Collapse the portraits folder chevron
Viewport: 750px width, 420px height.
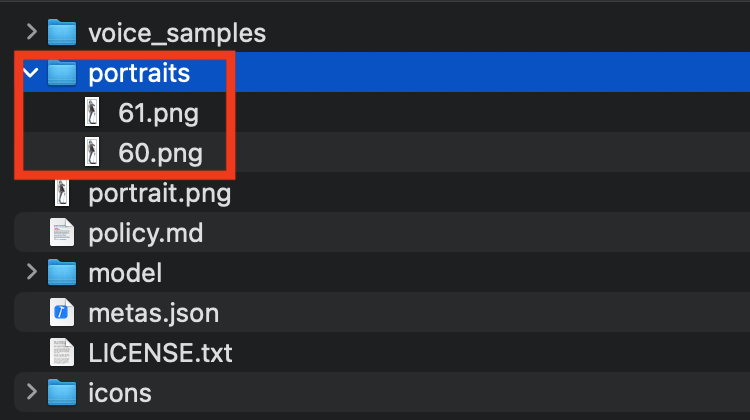pyautogui.click(x=31, y=73)
